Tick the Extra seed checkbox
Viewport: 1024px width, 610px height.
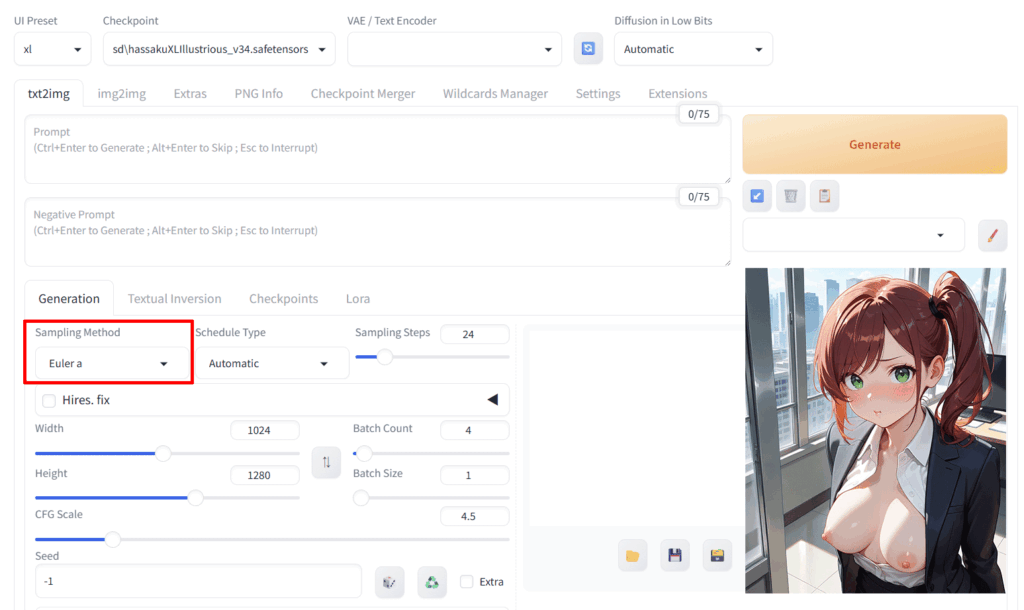pyautogui.click(x=466, y=582)
